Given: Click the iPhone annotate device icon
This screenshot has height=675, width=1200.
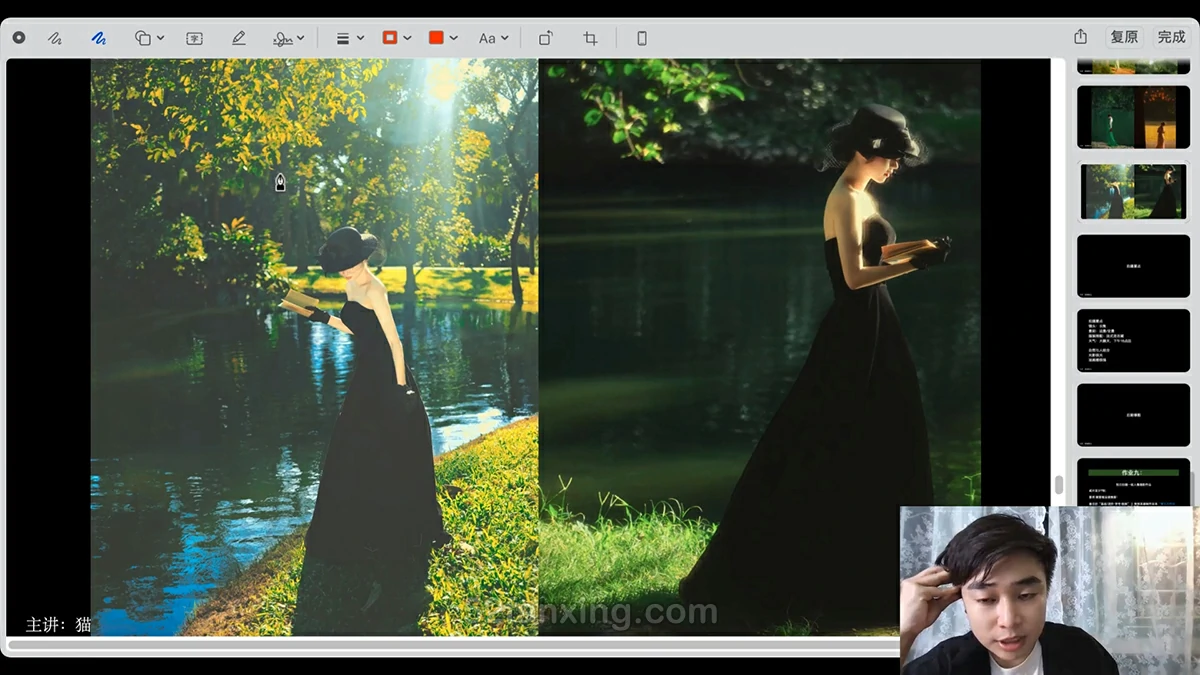Looking at the screenshot, I should tap(642, 38).
